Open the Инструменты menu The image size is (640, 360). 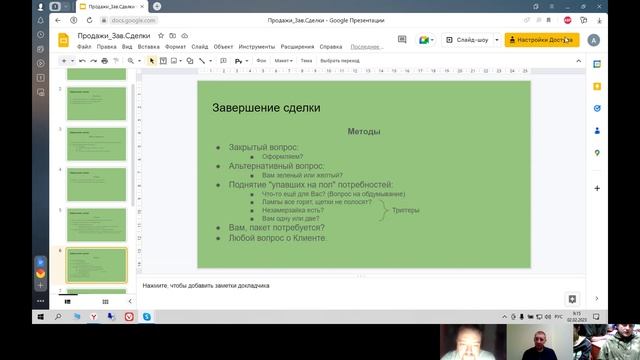click(257, 47)
